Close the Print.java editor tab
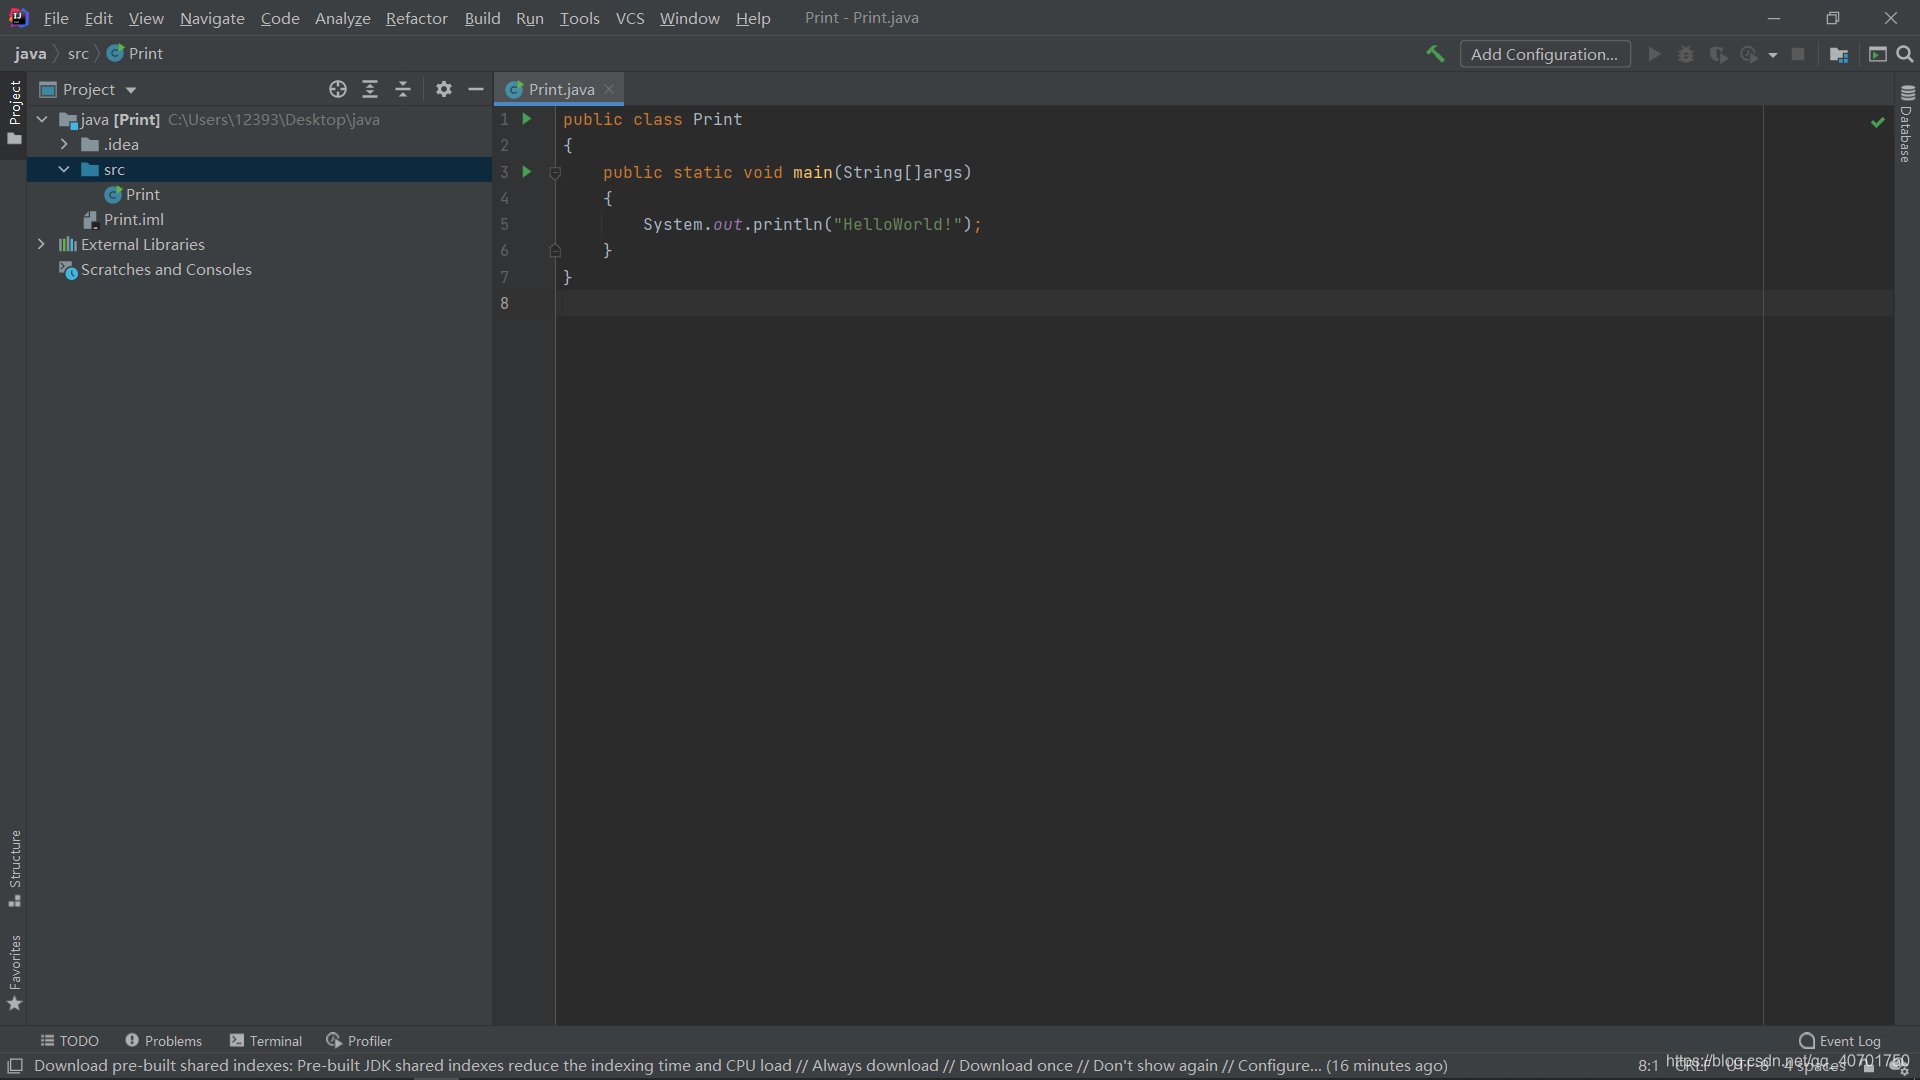 click(x=609, y=89)
